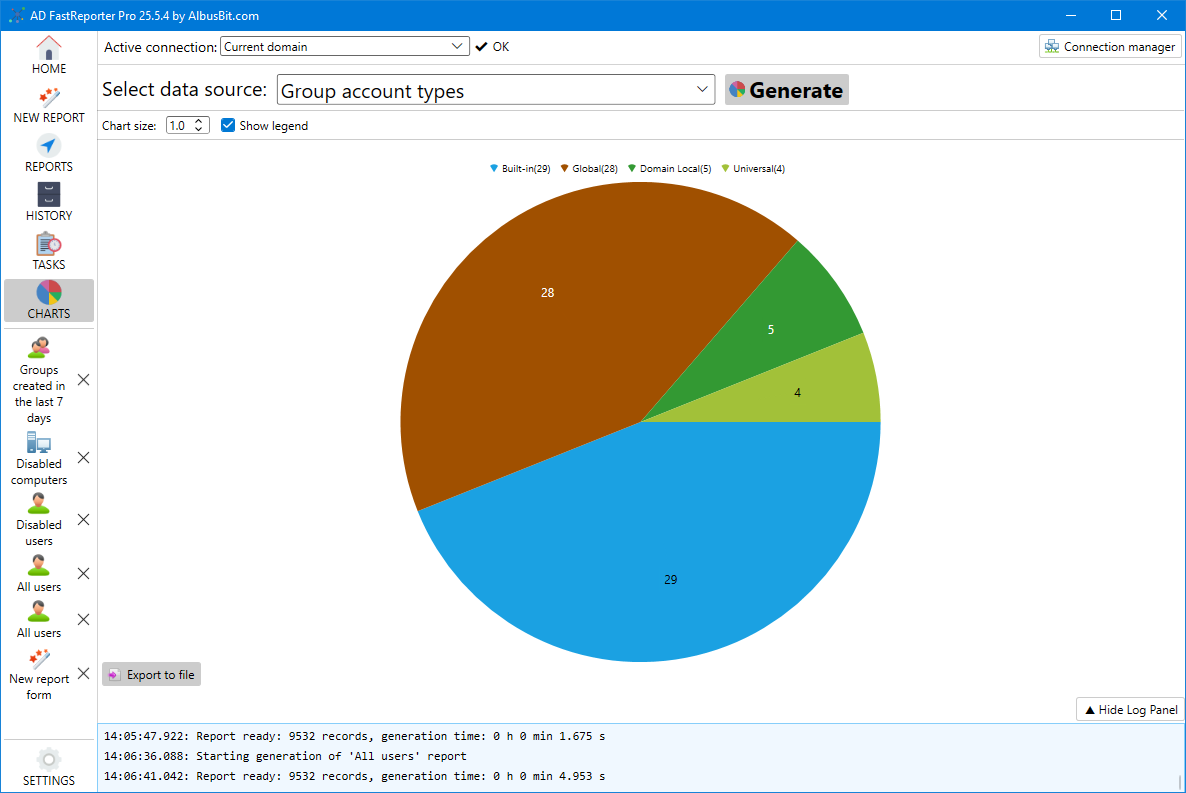Close the 'Disabled computers' tab
The height and width of the screenshot is (793, 1186).
pyautogui.click(x=84, y=458)
